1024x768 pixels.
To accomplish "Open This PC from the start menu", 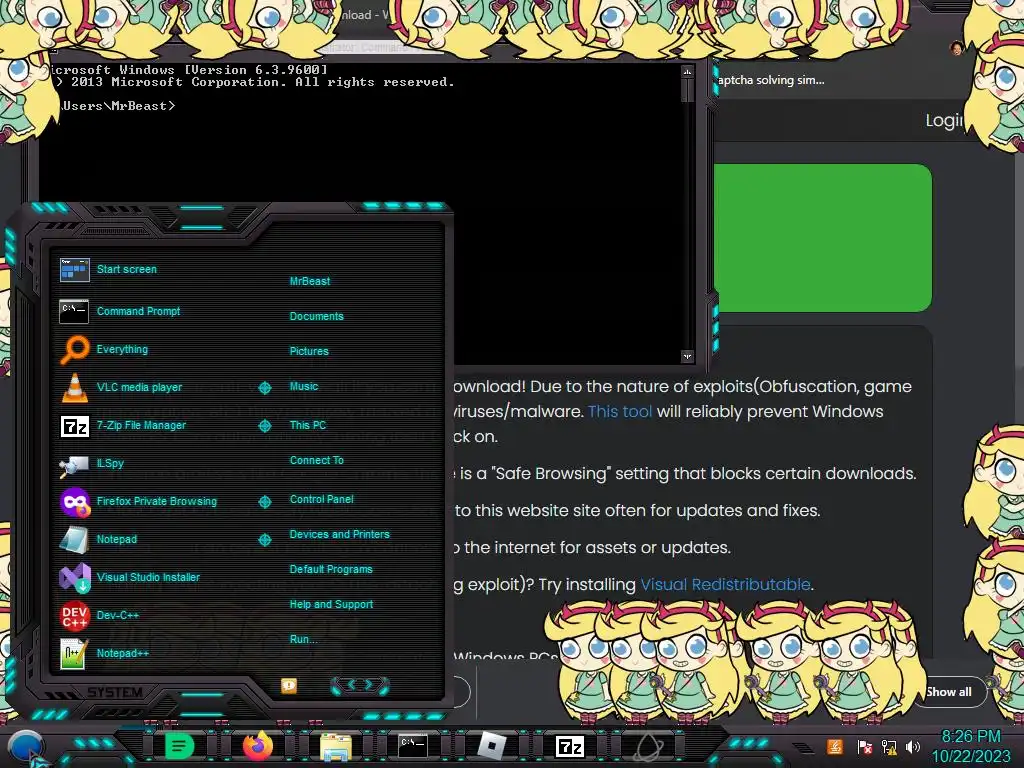I will (308, 424).
